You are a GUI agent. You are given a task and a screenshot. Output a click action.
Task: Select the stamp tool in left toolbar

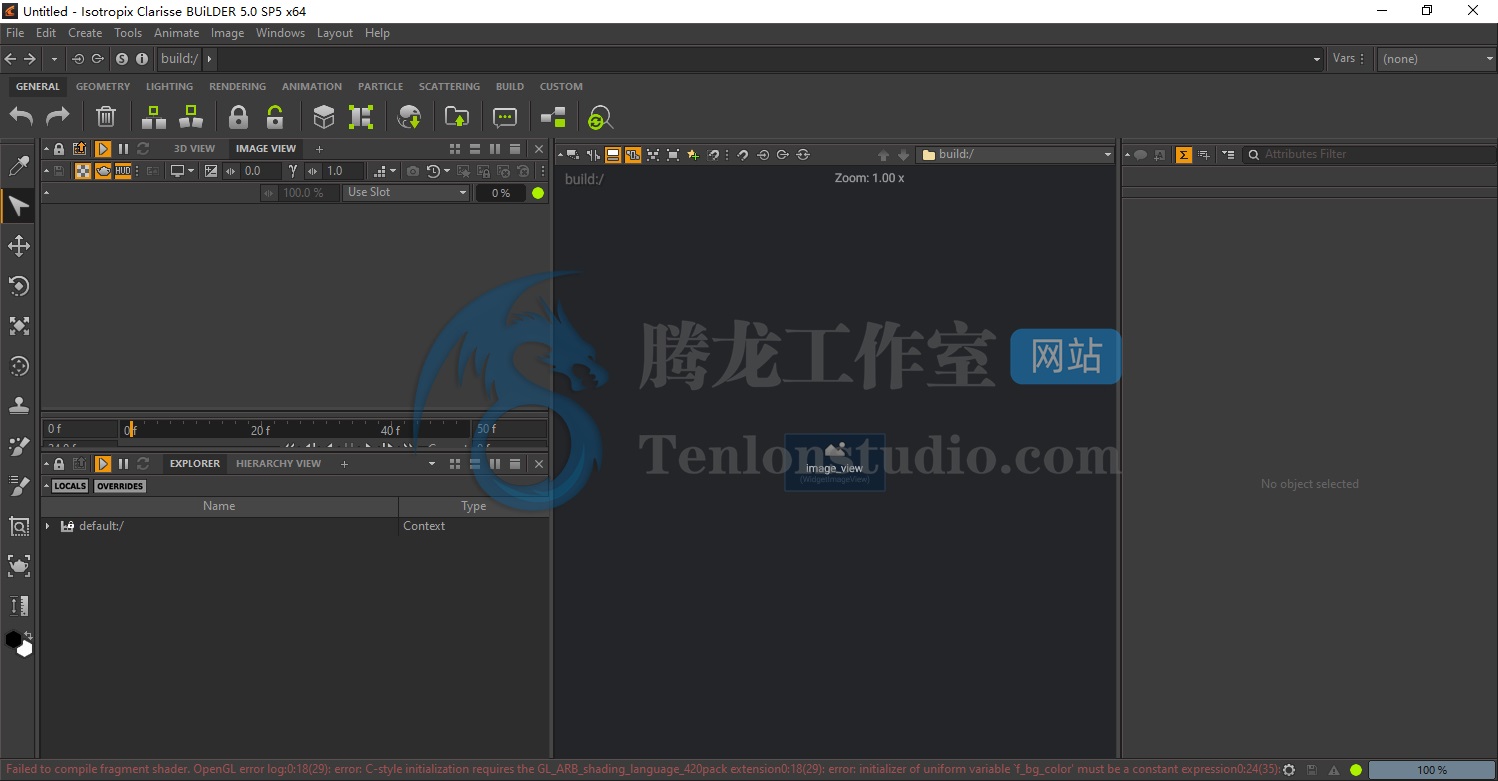pyautogui.click(x=19, y=405)
